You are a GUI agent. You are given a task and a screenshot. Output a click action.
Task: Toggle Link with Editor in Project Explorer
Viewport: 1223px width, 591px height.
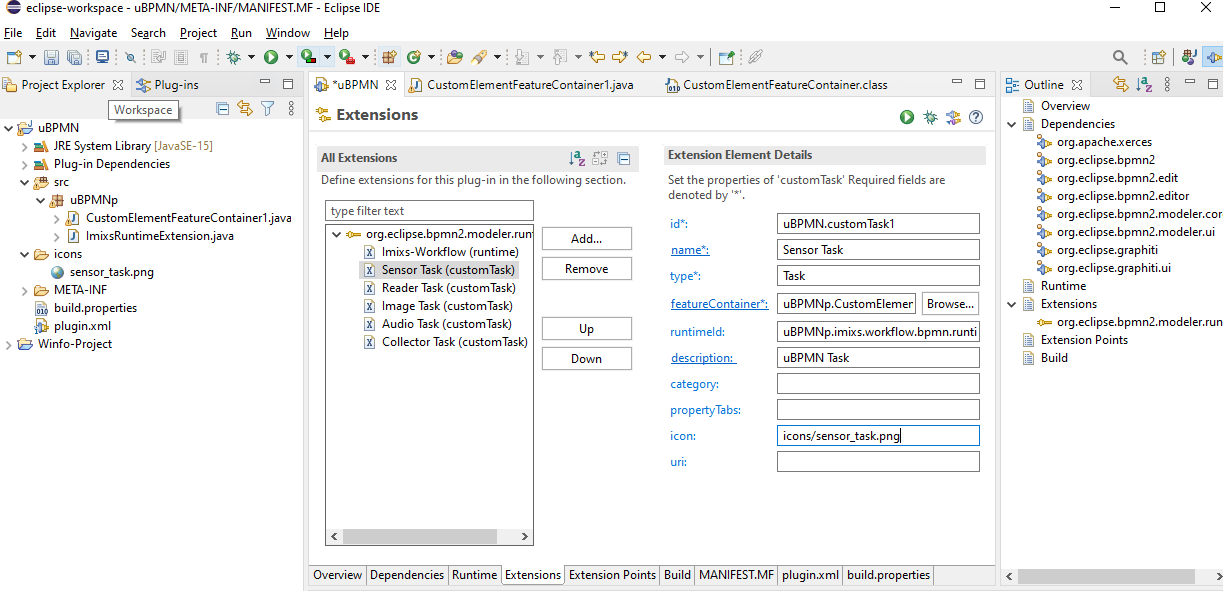245,108
